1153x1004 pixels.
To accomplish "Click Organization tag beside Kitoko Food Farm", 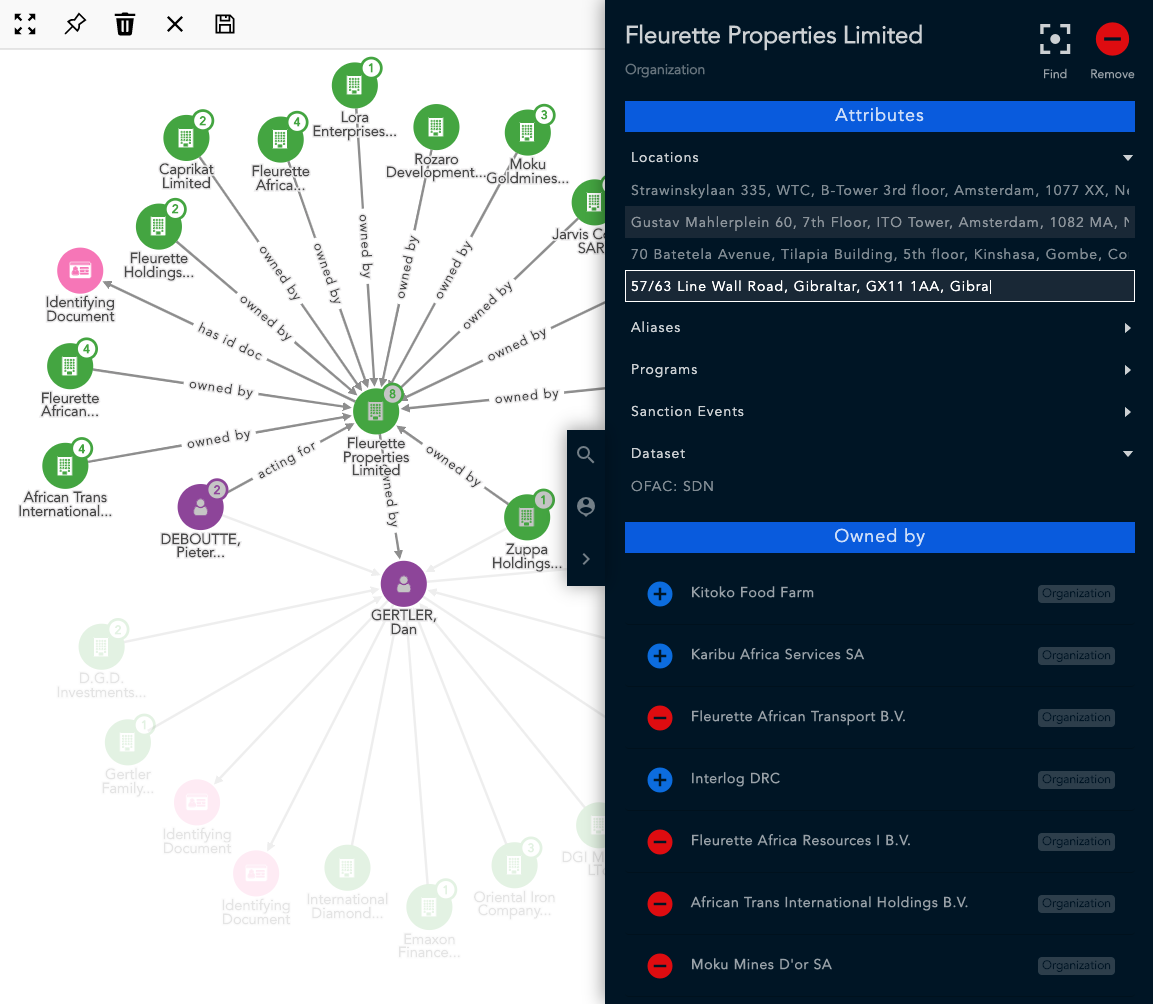I will pyautogui.click(x=1076, y=594).
